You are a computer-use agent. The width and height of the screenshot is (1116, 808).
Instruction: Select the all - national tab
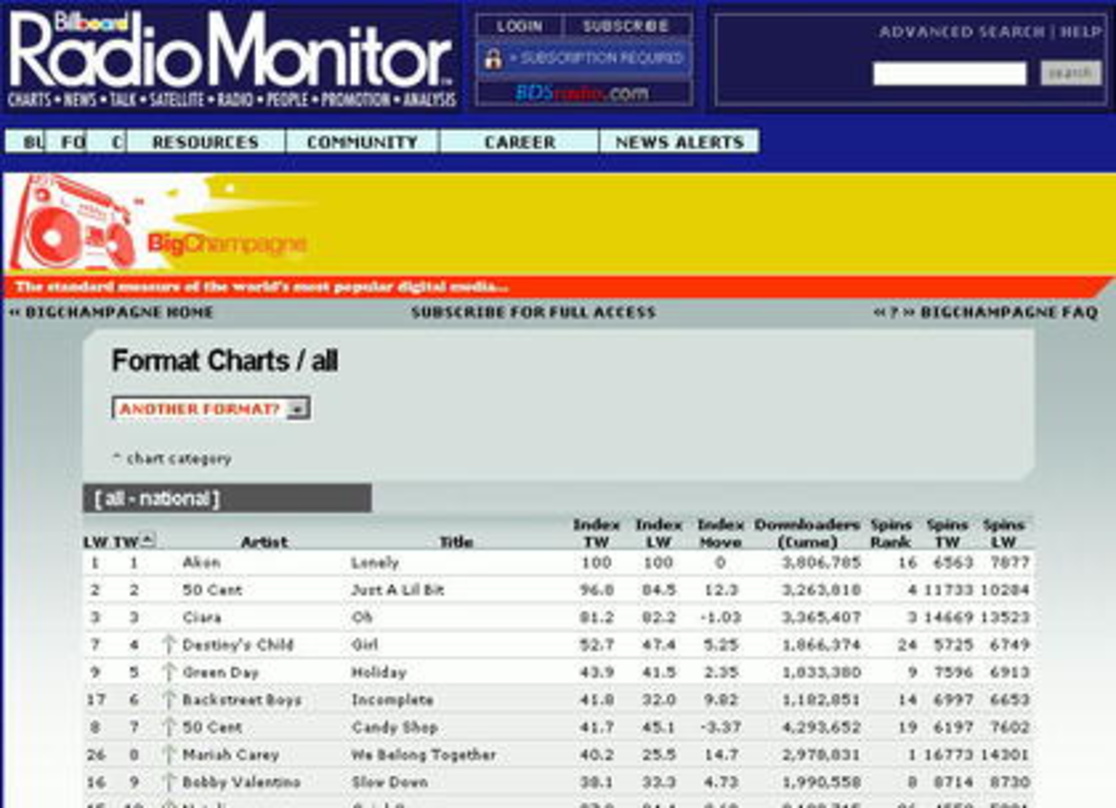coord(227,498)
